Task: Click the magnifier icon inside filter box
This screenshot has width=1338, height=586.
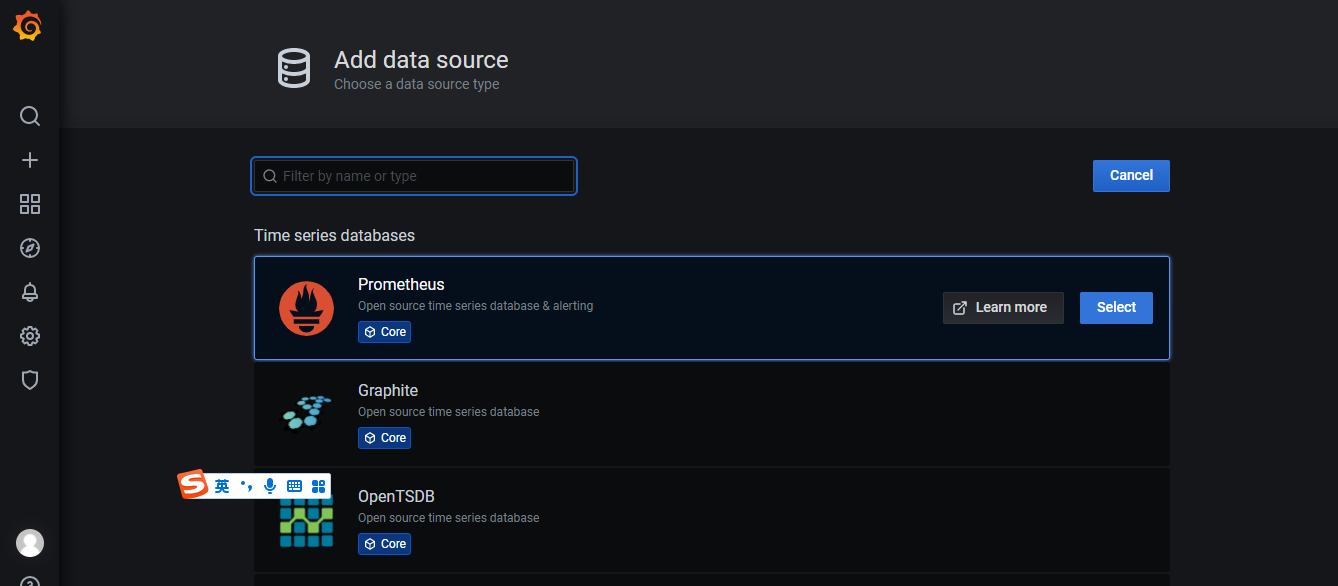Action: (x=270, y=176)
